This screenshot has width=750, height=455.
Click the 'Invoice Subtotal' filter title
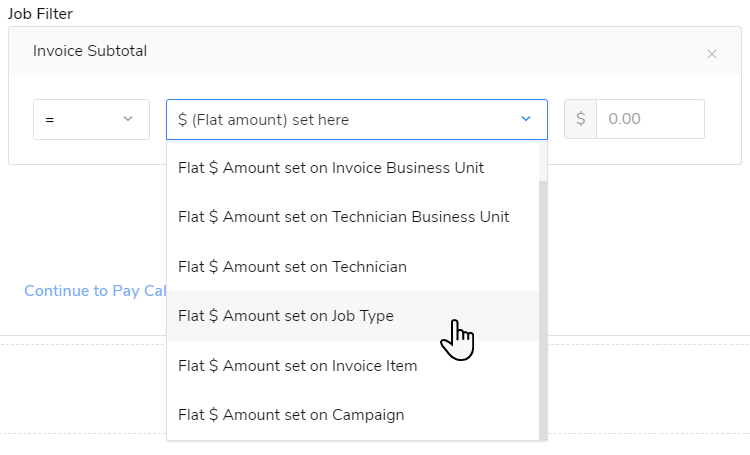(x=90, y=51)
